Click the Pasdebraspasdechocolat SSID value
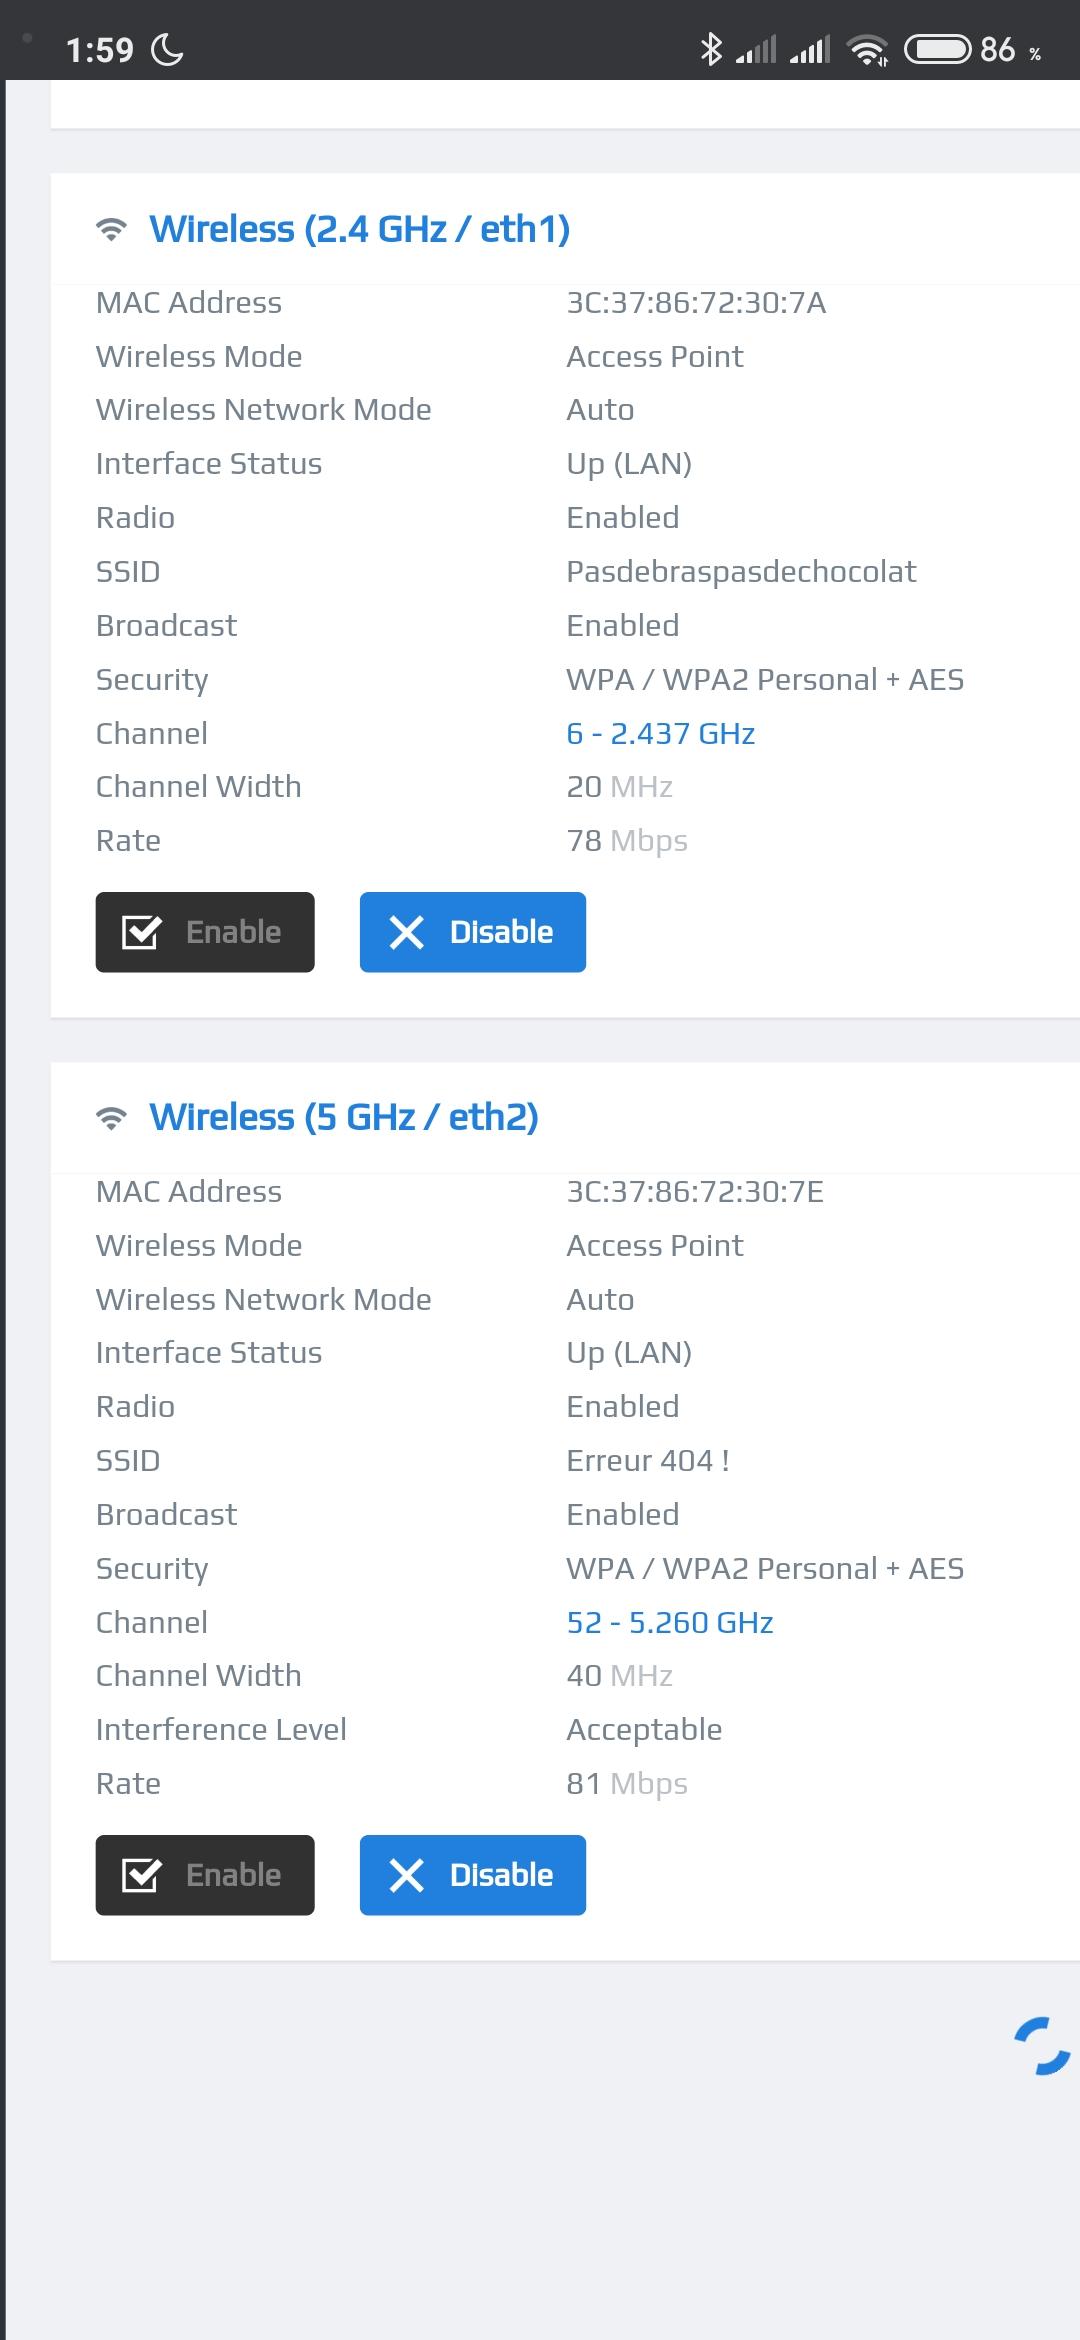Screen dimensions: 1080x2340 point(740,571)
